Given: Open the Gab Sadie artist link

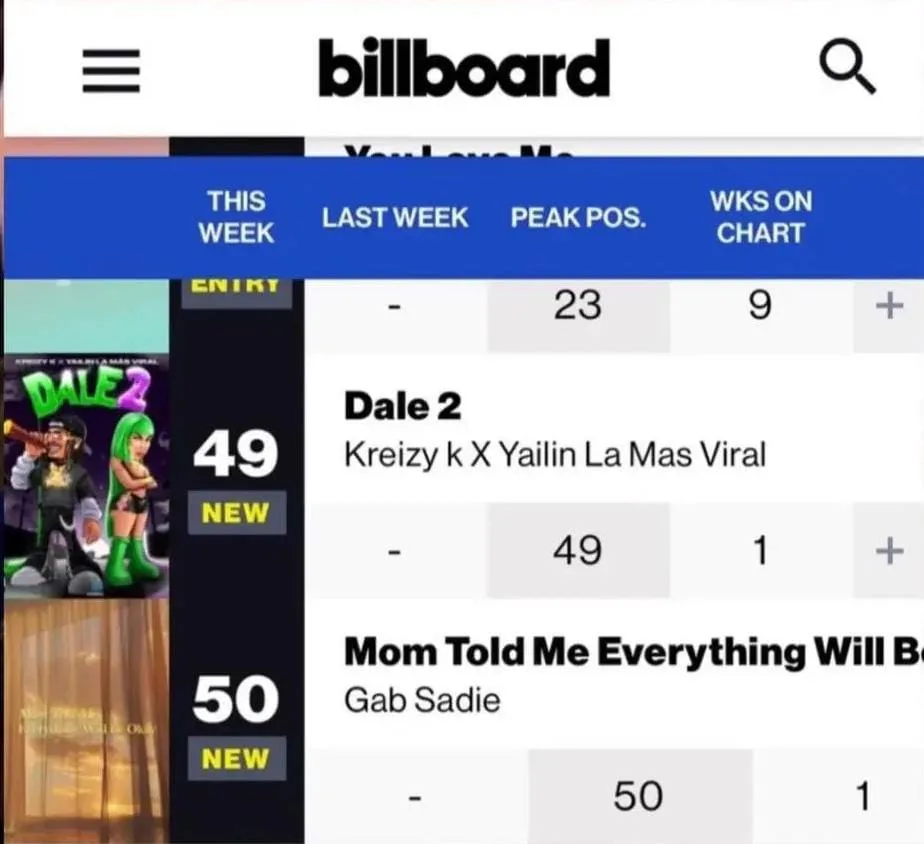Looking at the screenshot, I should click(422, 700).
